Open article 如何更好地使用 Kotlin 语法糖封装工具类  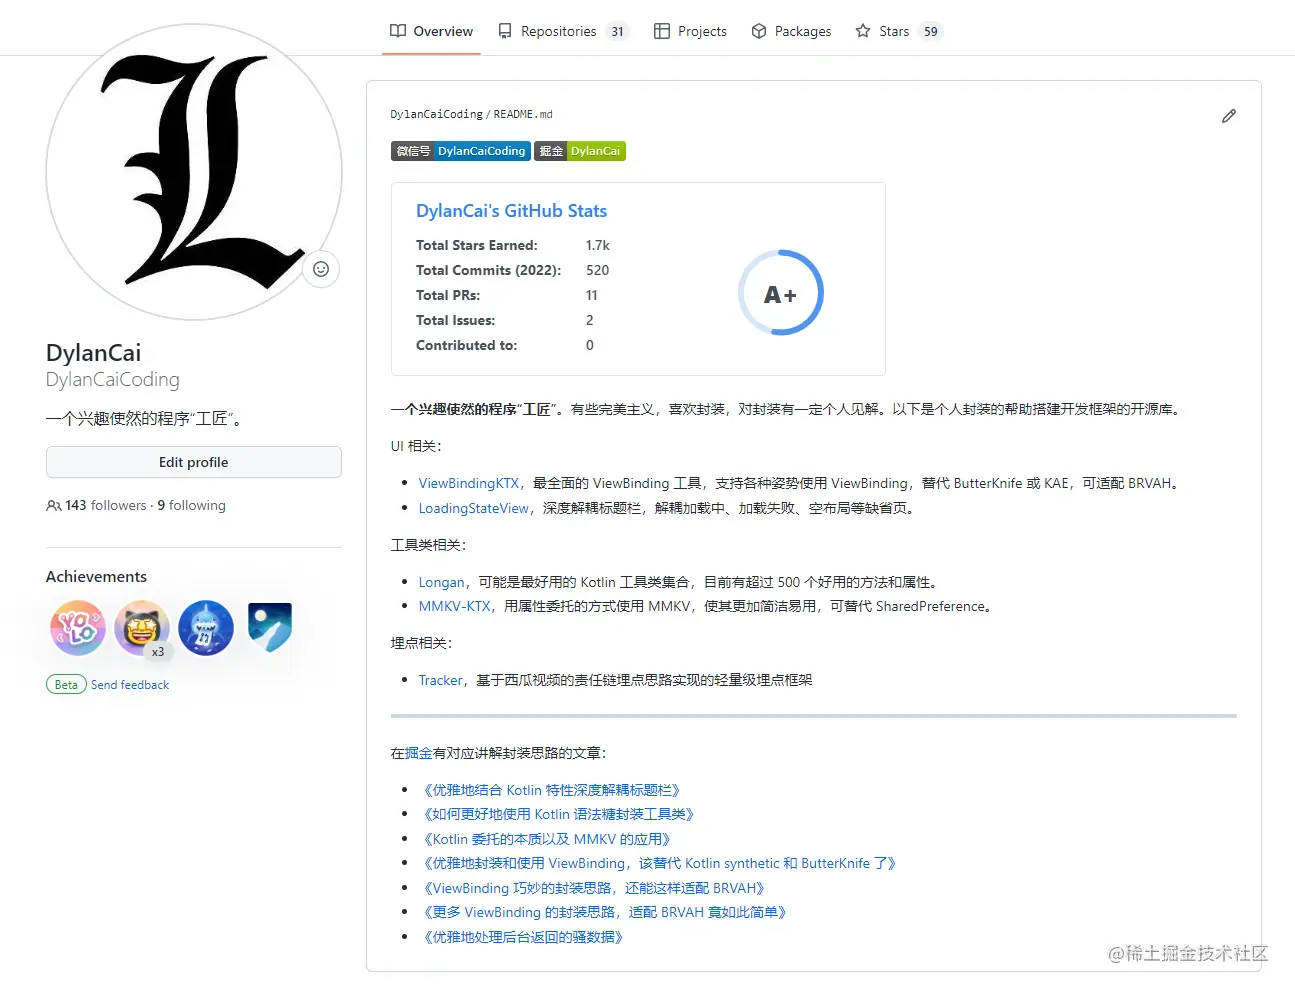[559, 814]
